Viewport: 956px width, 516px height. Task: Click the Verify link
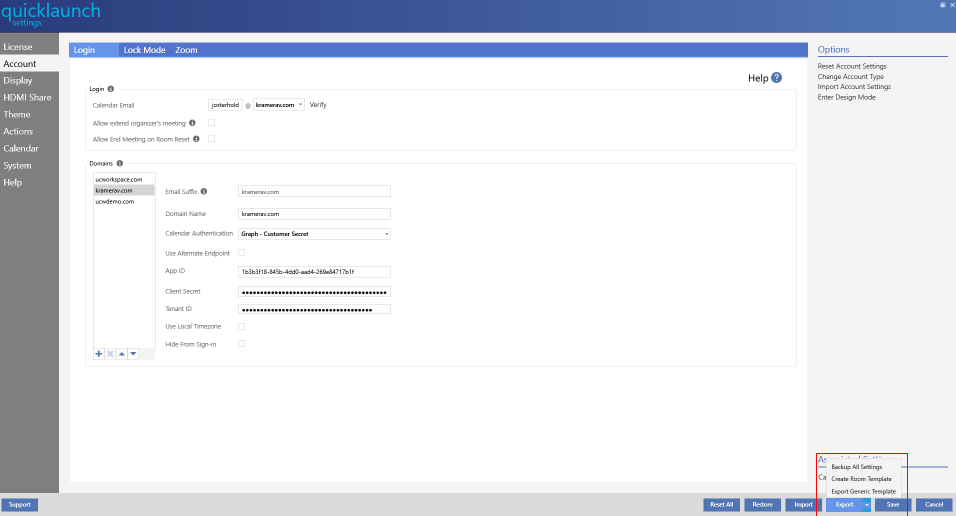(x=318, y=105)
